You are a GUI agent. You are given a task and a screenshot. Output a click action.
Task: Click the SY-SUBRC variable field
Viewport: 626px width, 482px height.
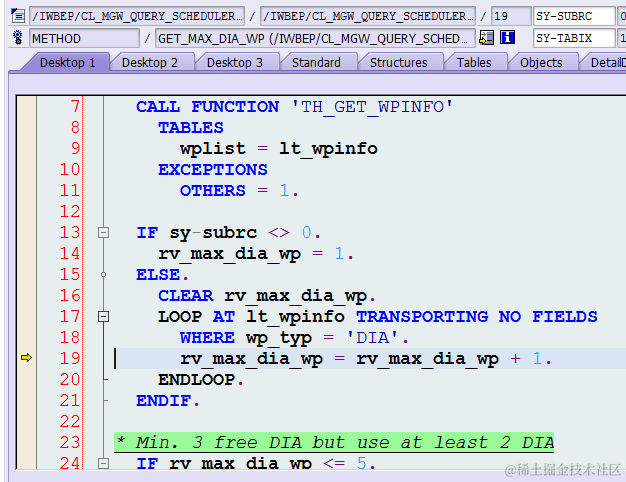point(574,16)
